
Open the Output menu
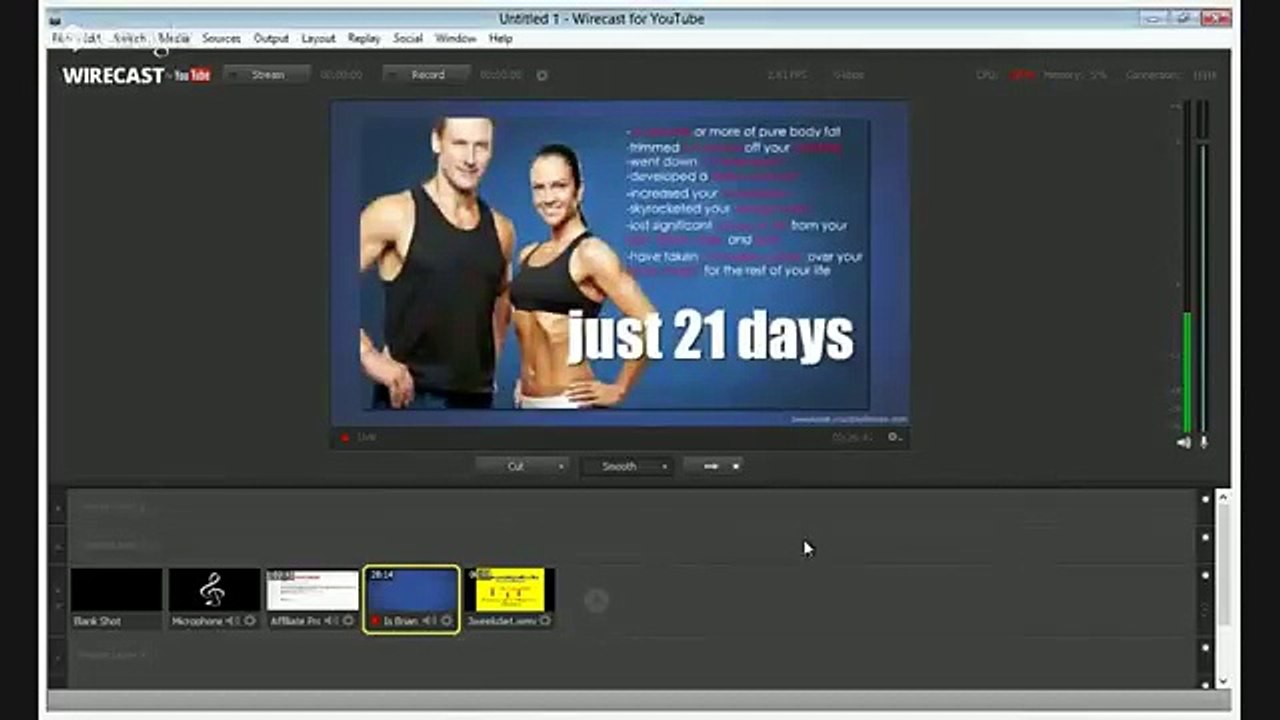tap(271, 38)
